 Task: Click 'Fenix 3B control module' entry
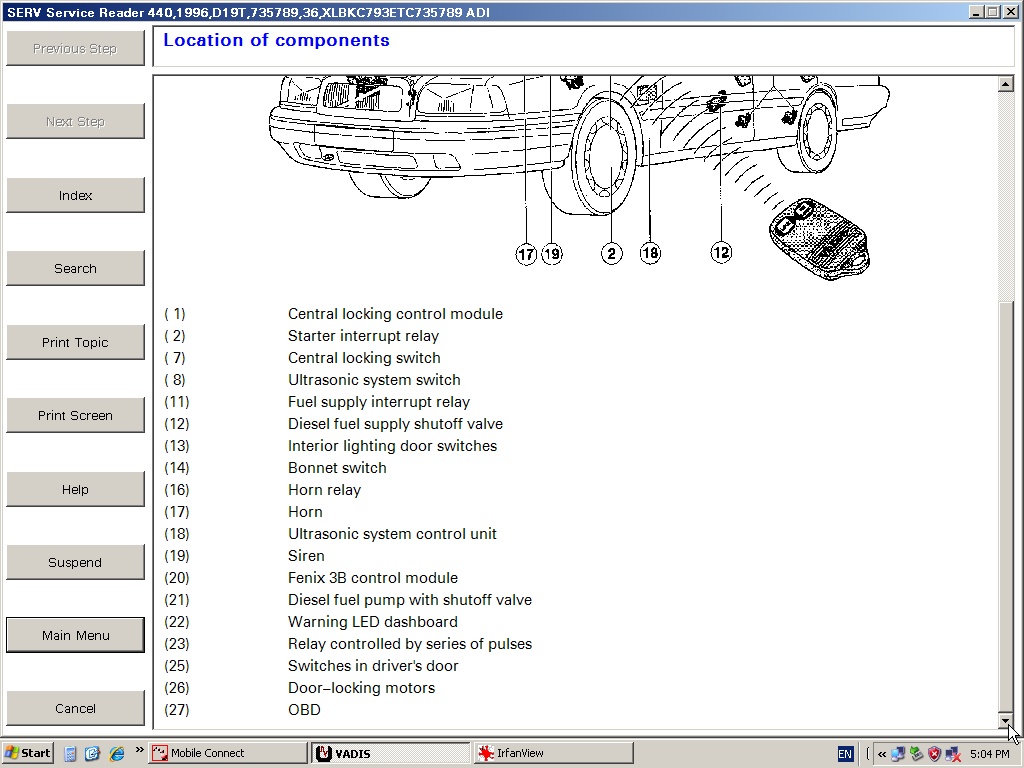[373, 578]
